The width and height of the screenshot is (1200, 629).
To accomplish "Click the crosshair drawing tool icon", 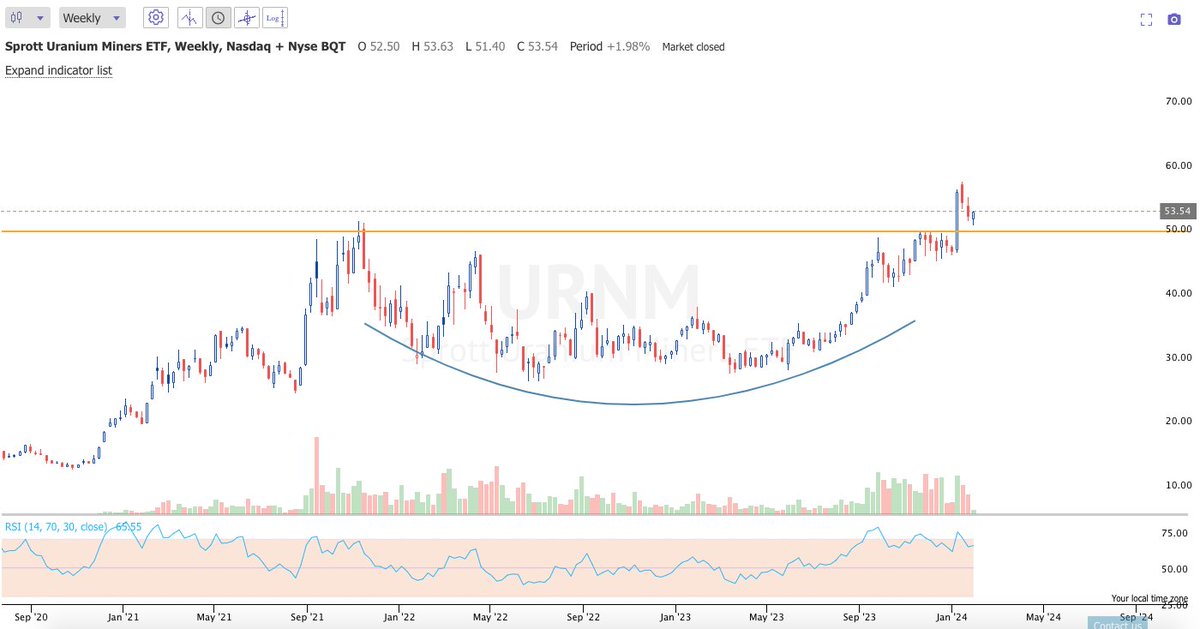I will pos(246,17).
